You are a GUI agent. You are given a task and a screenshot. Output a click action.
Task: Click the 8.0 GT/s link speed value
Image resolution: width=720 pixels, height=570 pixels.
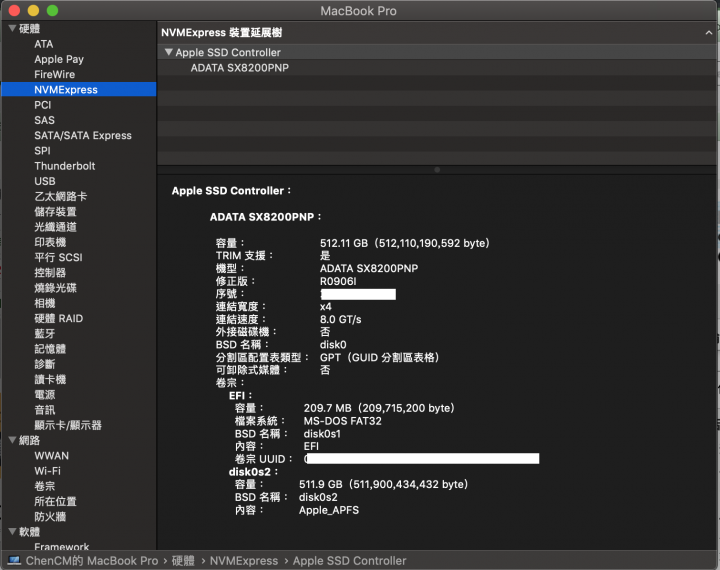tap(340, 319)
